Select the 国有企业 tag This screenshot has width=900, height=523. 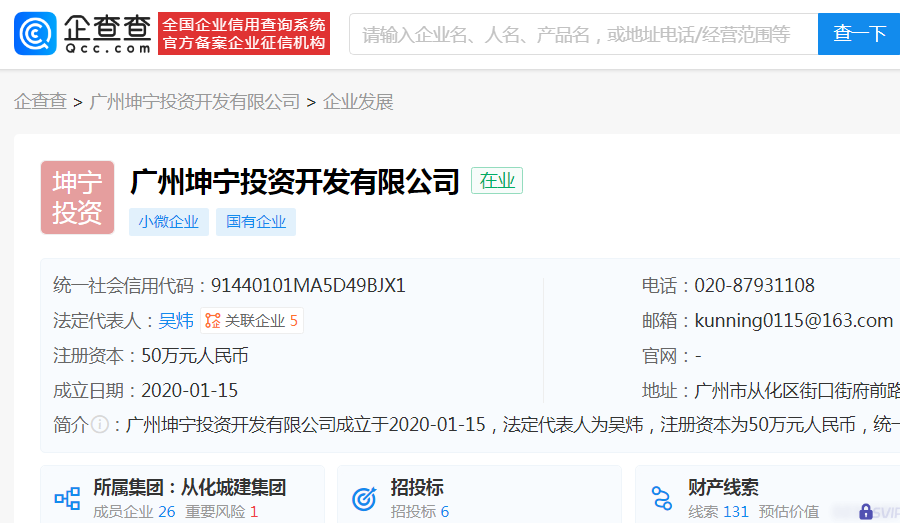pyautogui.click(x=256, y=222)
